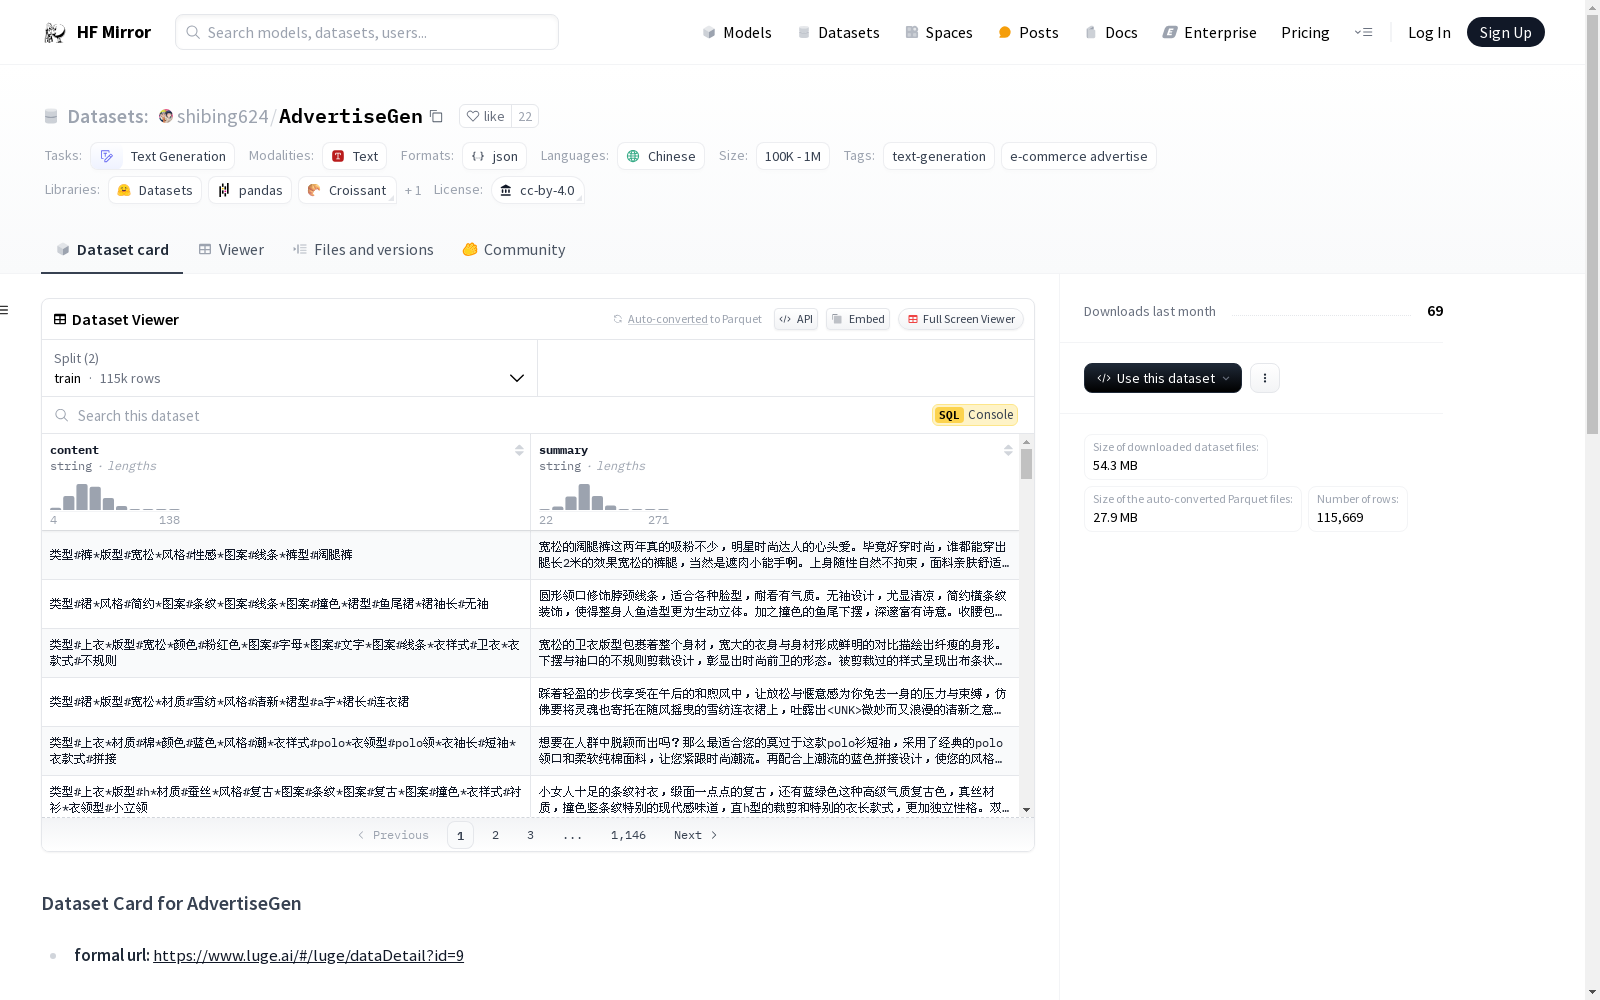Open the Community tab

514,250
